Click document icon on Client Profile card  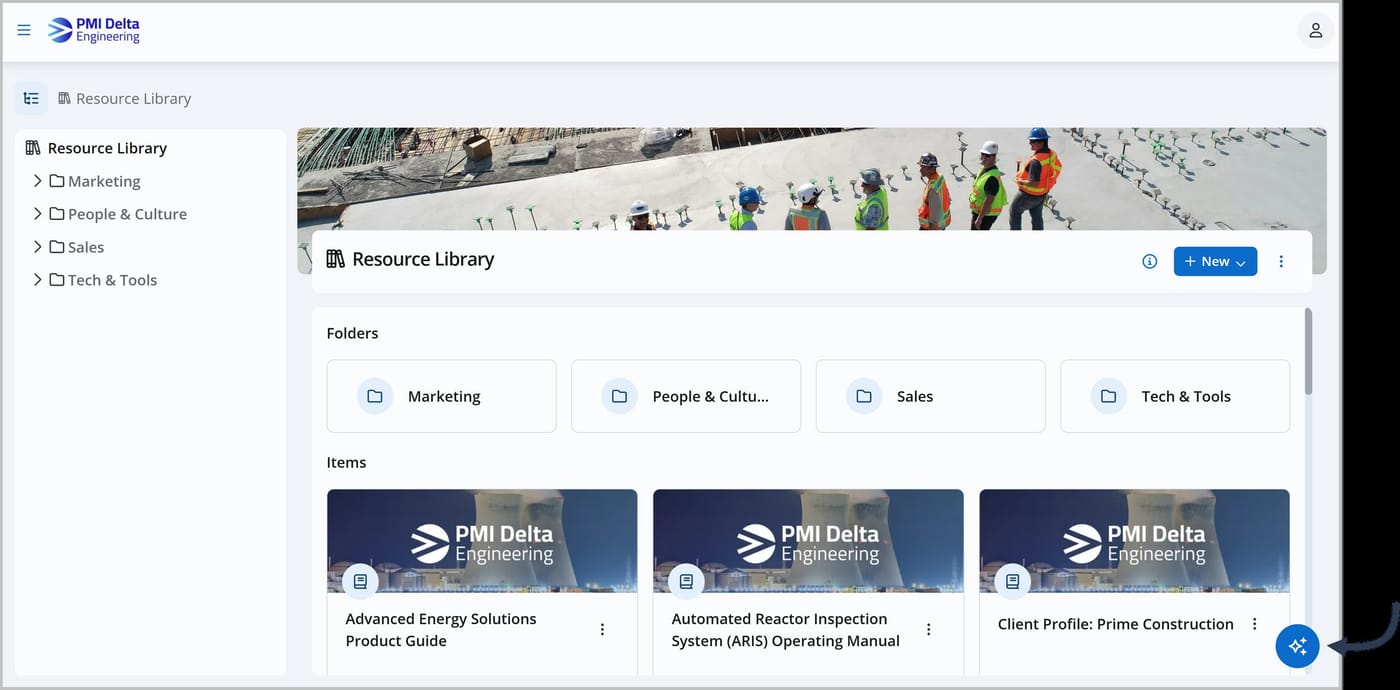point(1012,581)
